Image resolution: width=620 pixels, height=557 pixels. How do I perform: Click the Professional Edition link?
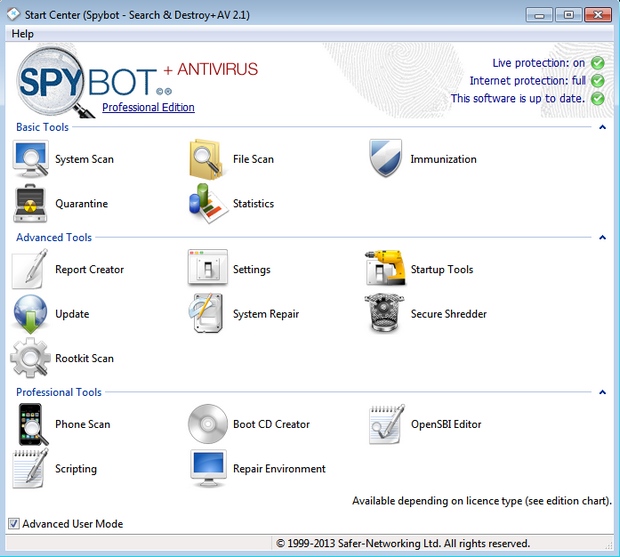(148, 107)
